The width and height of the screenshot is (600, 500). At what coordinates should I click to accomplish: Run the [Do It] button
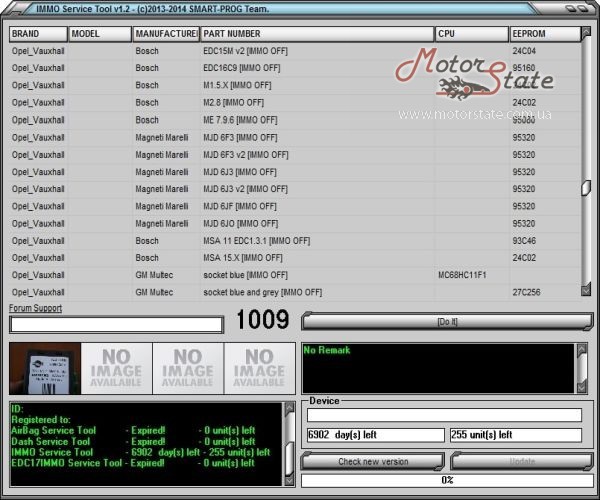coord(447,322)
